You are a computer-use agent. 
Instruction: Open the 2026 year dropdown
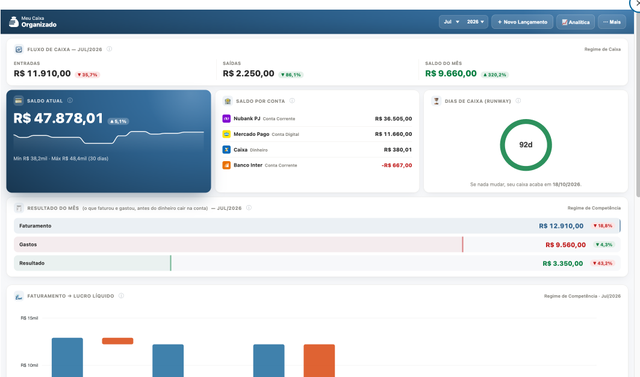pyautogui.click(x=476, y=22)
